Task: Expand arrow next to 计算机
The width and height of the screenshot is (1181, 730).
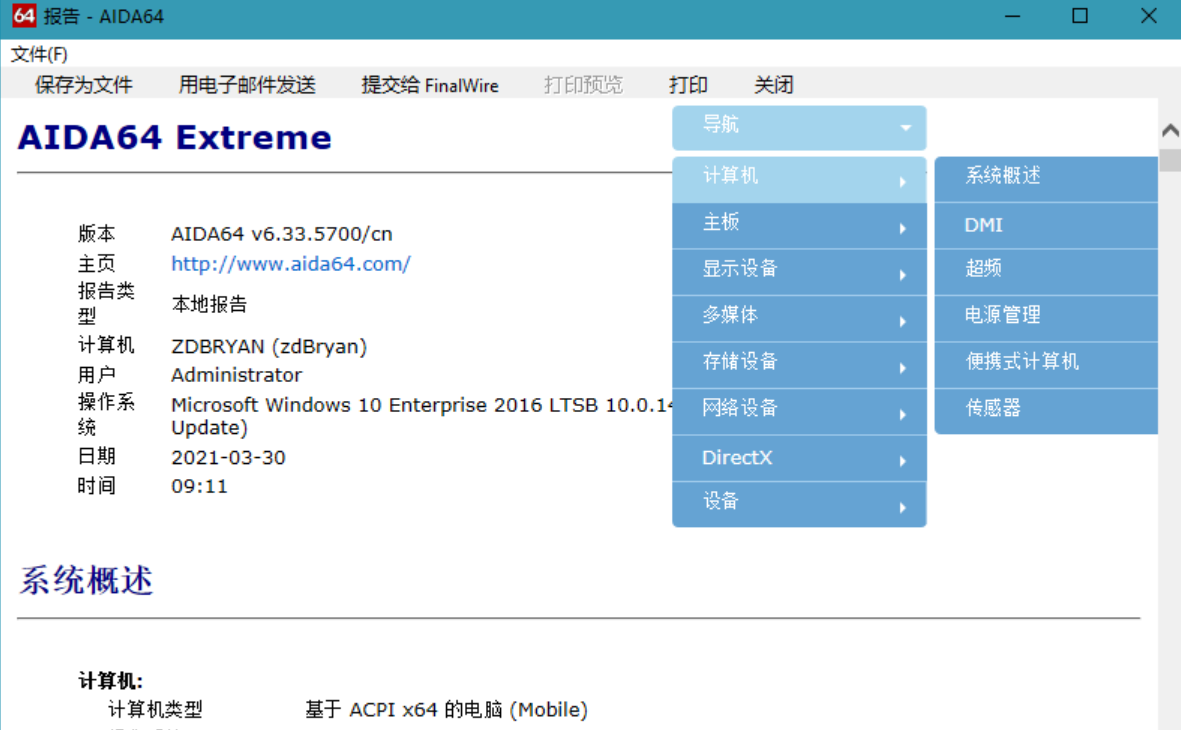Action: pos(902,182)
